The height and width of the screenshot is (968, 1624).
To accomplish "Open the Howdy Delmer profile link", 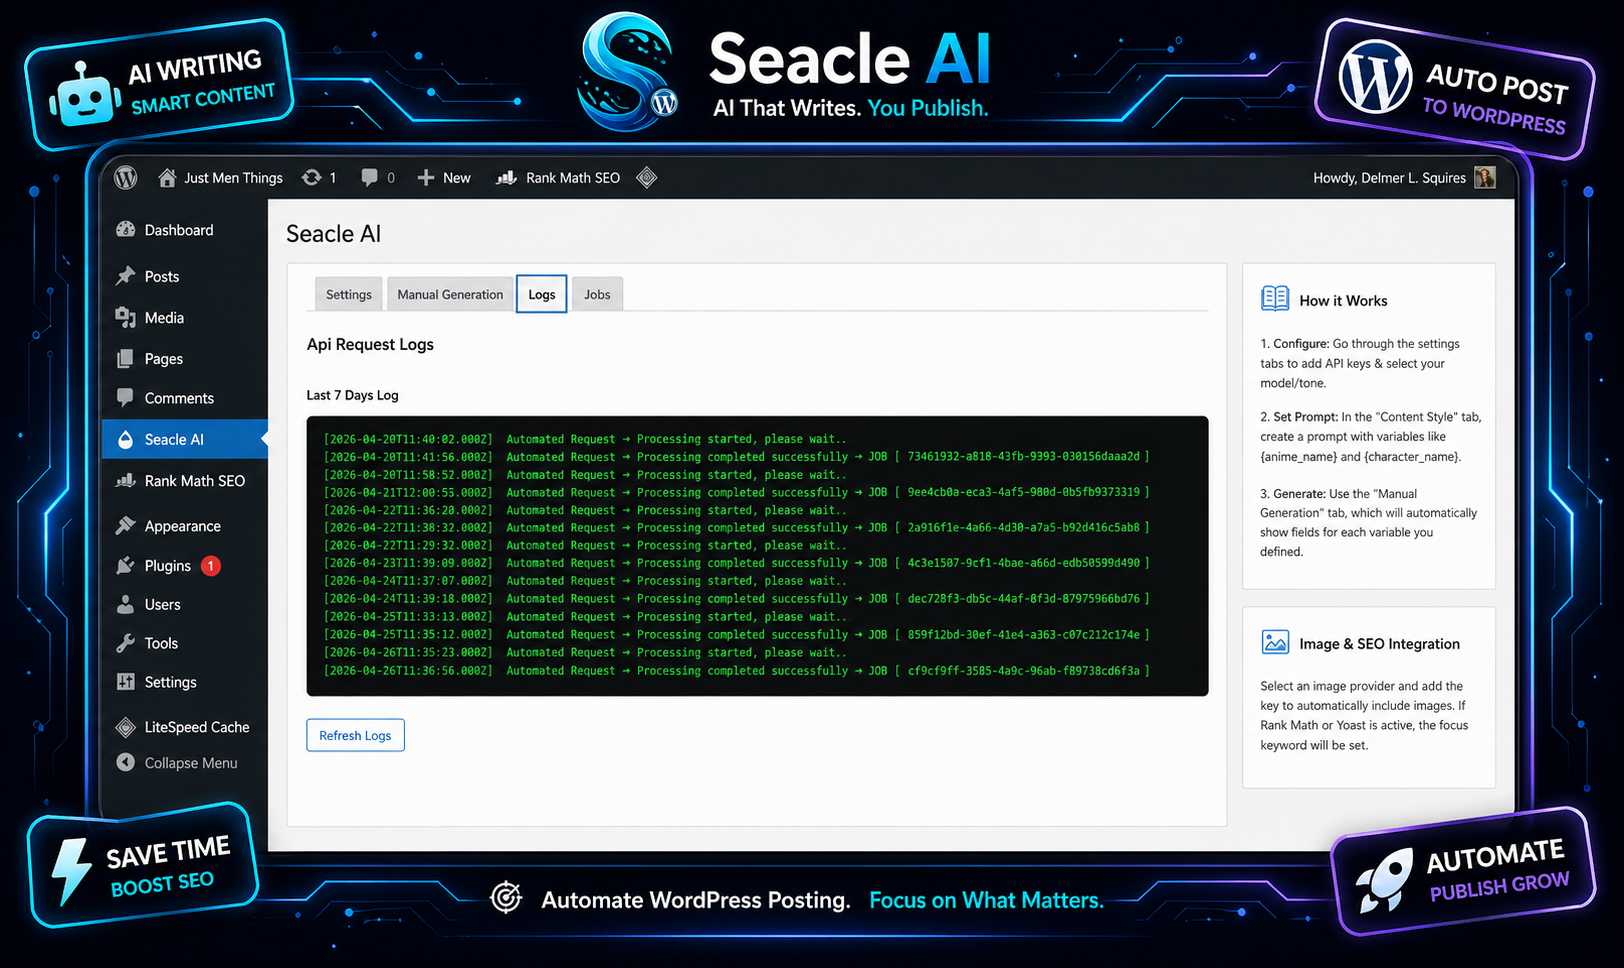I will pos(1390,177).
